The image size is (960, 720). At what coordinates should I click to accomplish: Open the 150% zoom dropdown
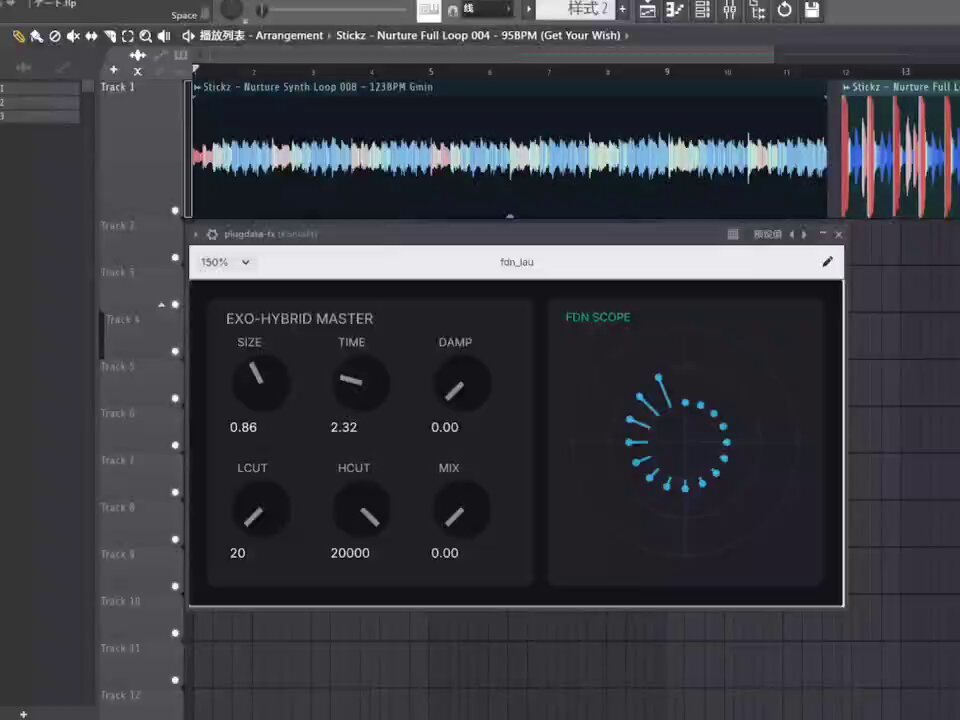tap(225, 262)
